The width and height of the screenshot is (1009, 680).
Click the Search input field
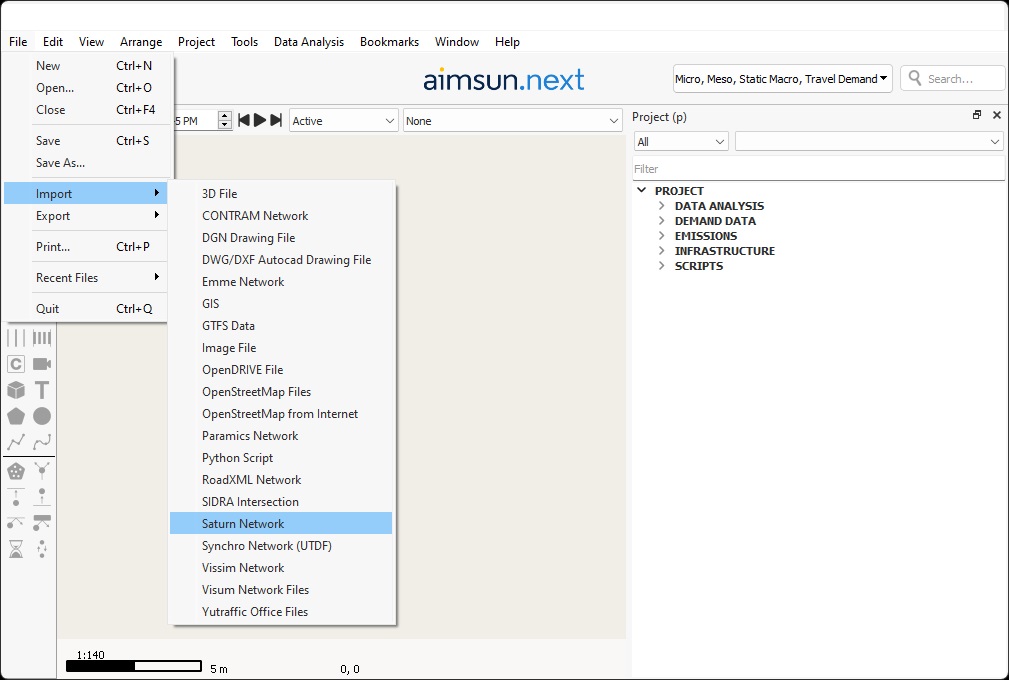[952, 78]
